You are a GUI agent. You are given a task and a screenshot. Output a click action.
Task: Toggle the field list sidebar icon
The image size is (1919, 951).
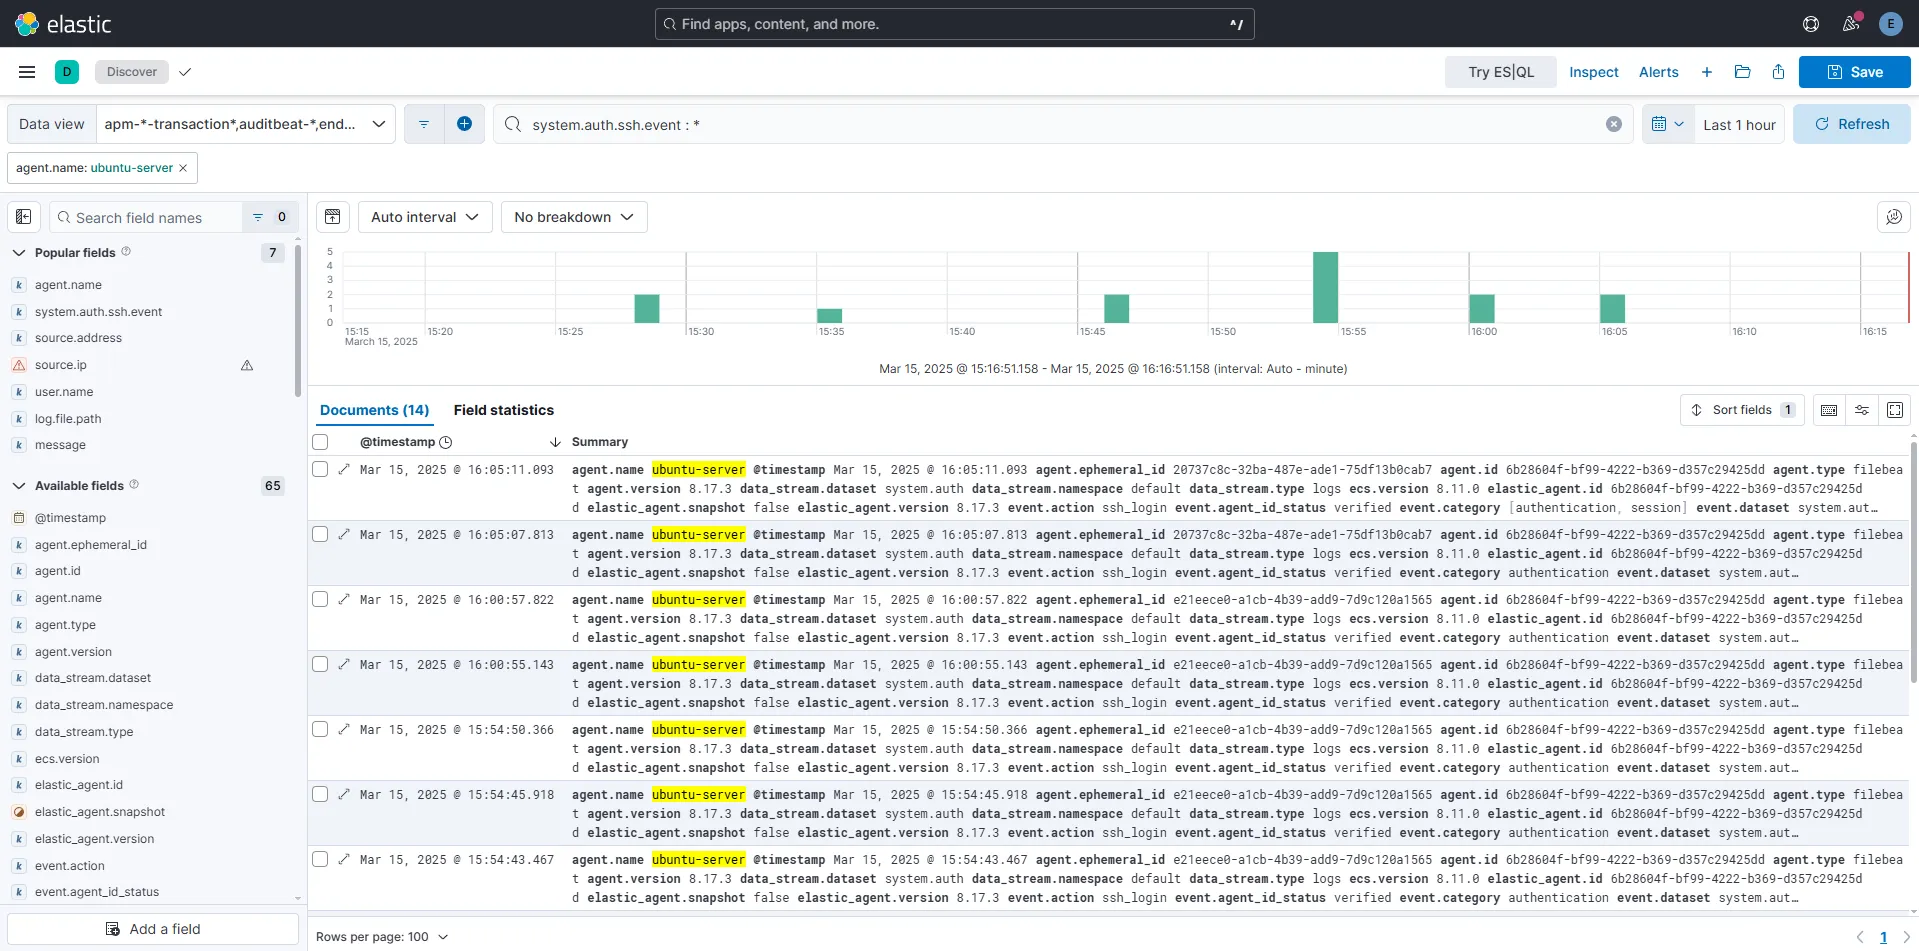pyautogui.click(x=24, y=217)
